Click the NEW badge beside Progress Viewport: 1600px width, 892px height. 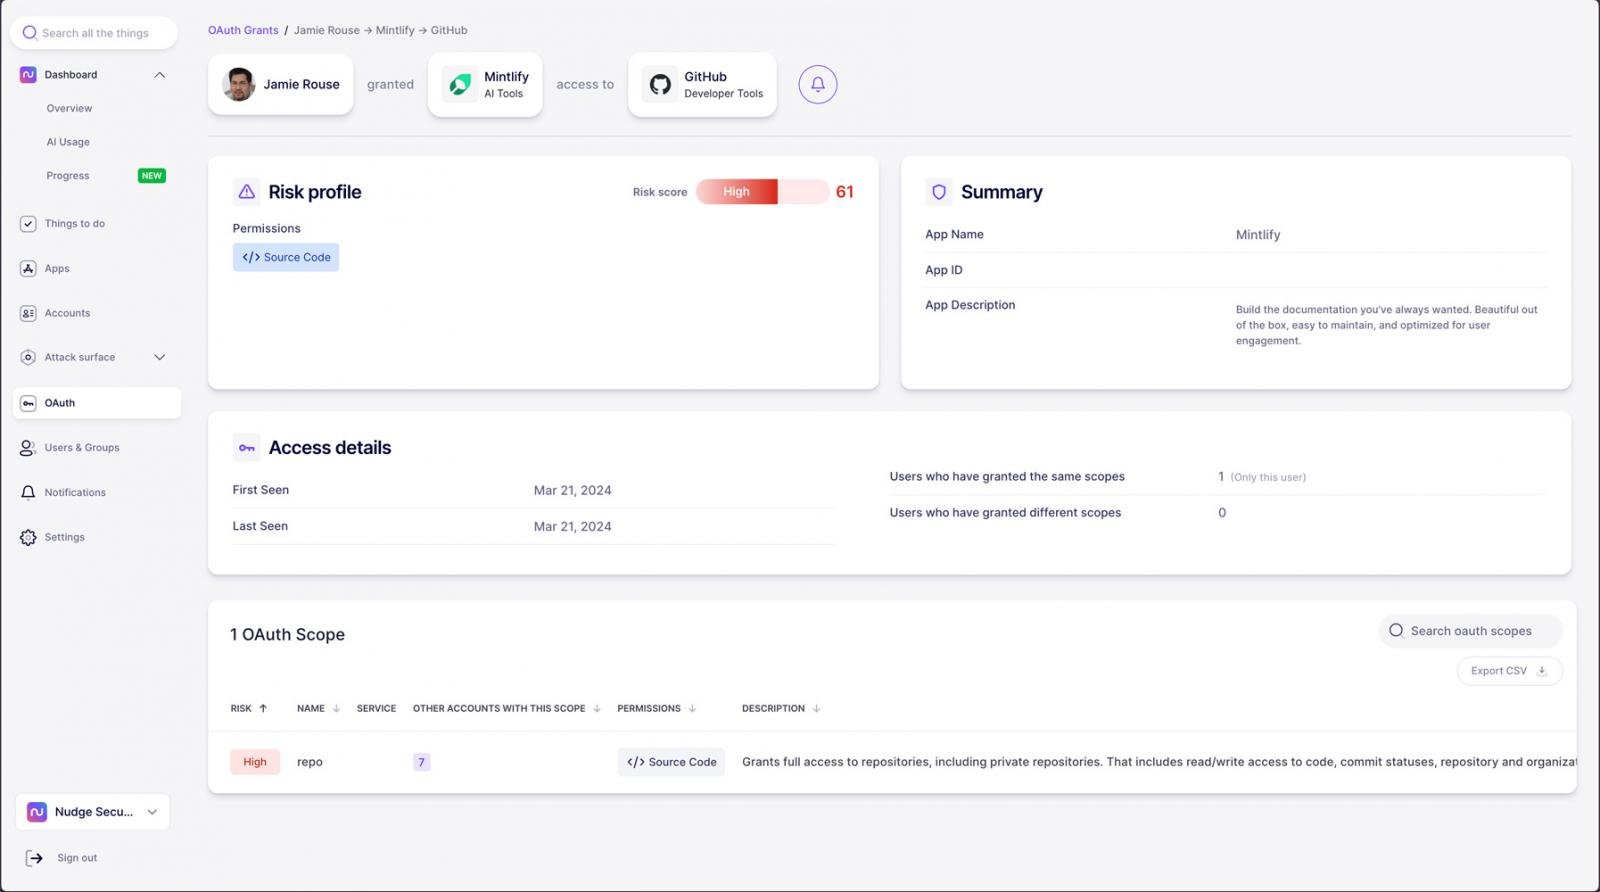pos(152,176)
